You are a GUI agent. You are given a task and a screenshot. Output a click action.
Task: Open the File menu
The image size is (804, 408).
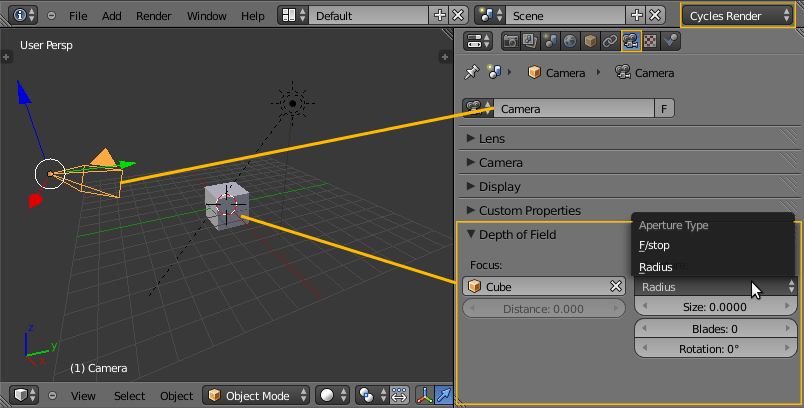tap(78, 16)
